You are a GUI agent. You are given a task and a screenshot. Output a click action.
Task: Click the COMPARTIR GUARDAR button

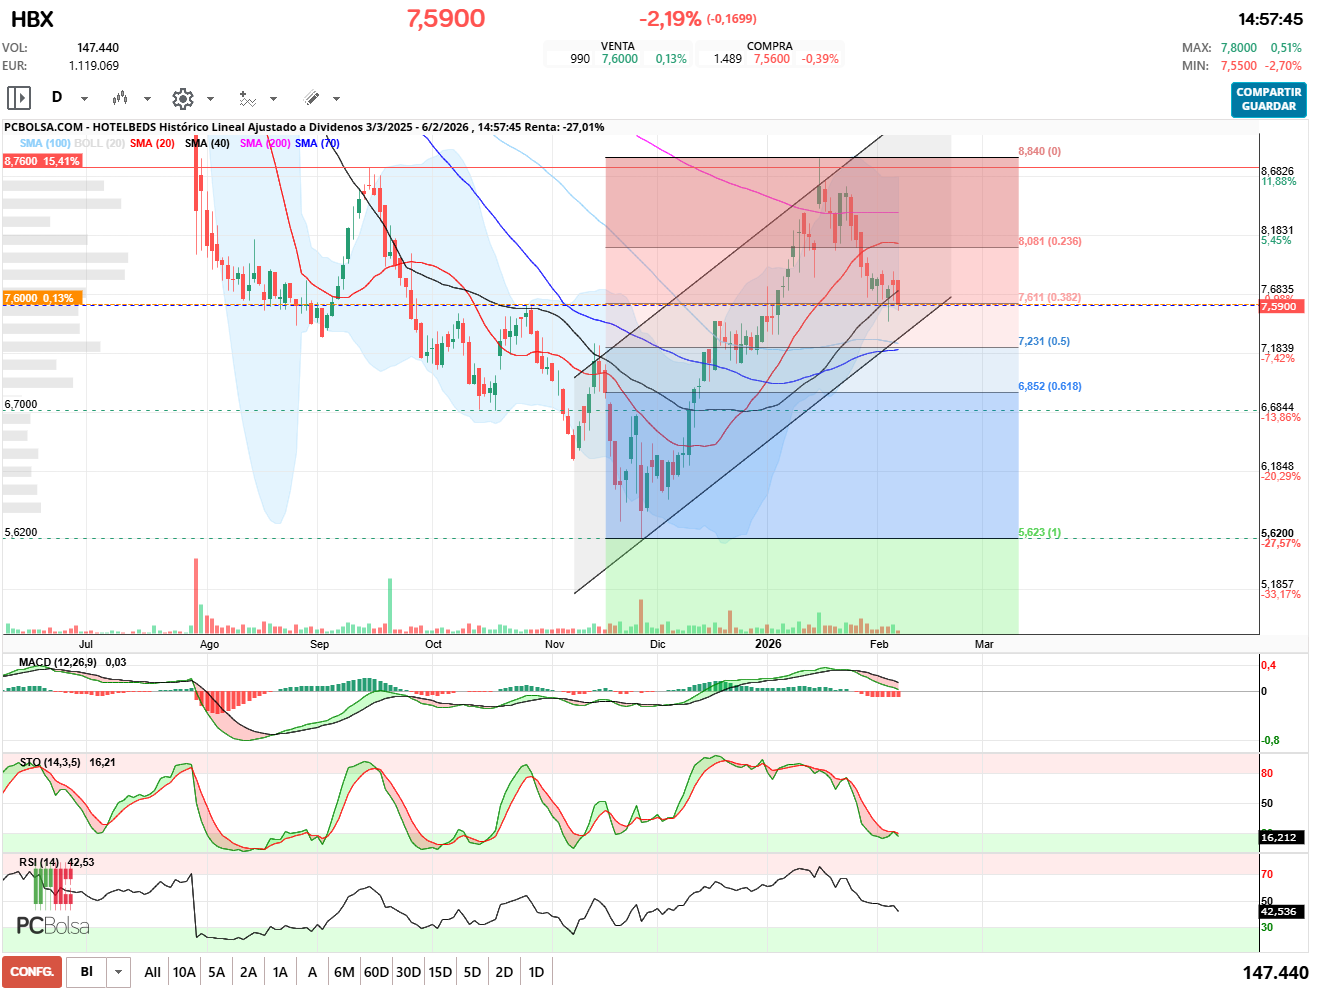(1269, 99)
